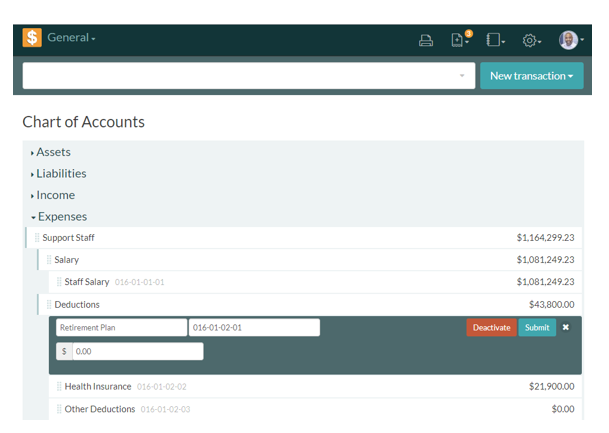
Task: Click the orange dollar sign logo
Action: (32, 39)
